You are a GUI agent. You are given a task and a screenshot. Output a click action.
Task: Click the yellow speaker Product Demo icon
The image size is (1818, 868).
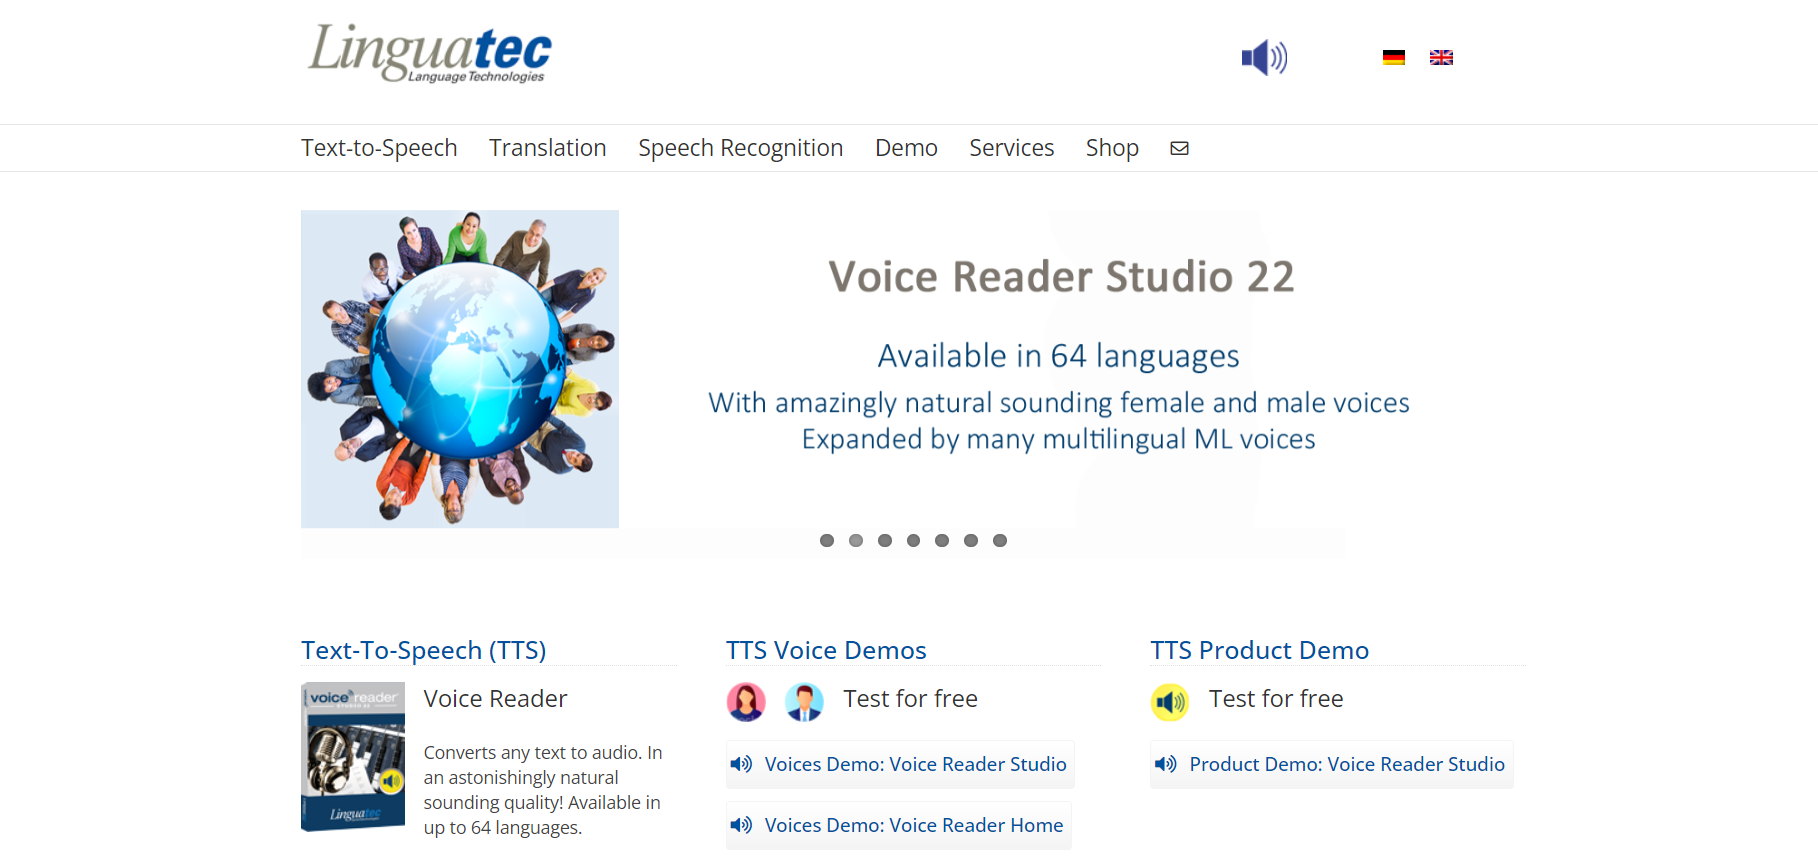pos(1170,702)
